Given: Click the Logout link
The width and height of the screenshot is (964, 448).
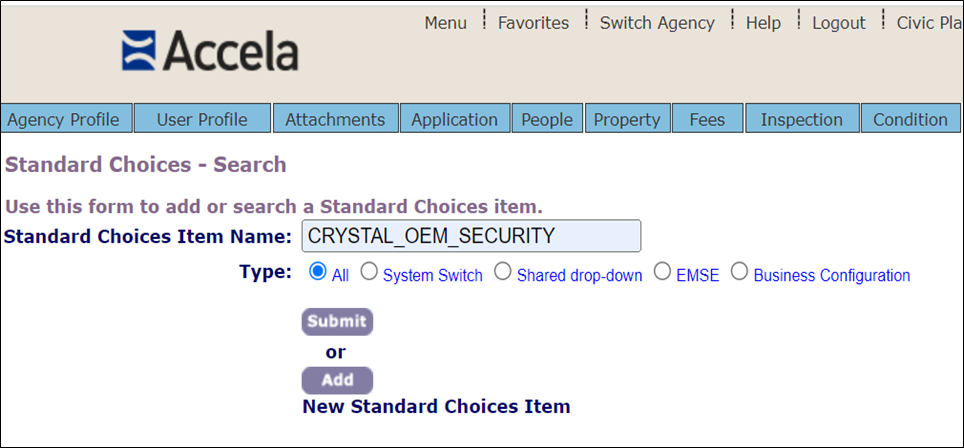Looking at the screenshot, I should [838, 22].
